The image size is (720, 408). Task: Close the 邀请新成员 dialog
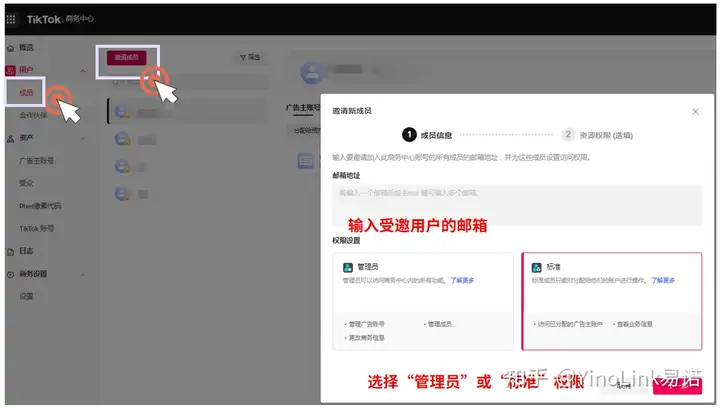695,112
